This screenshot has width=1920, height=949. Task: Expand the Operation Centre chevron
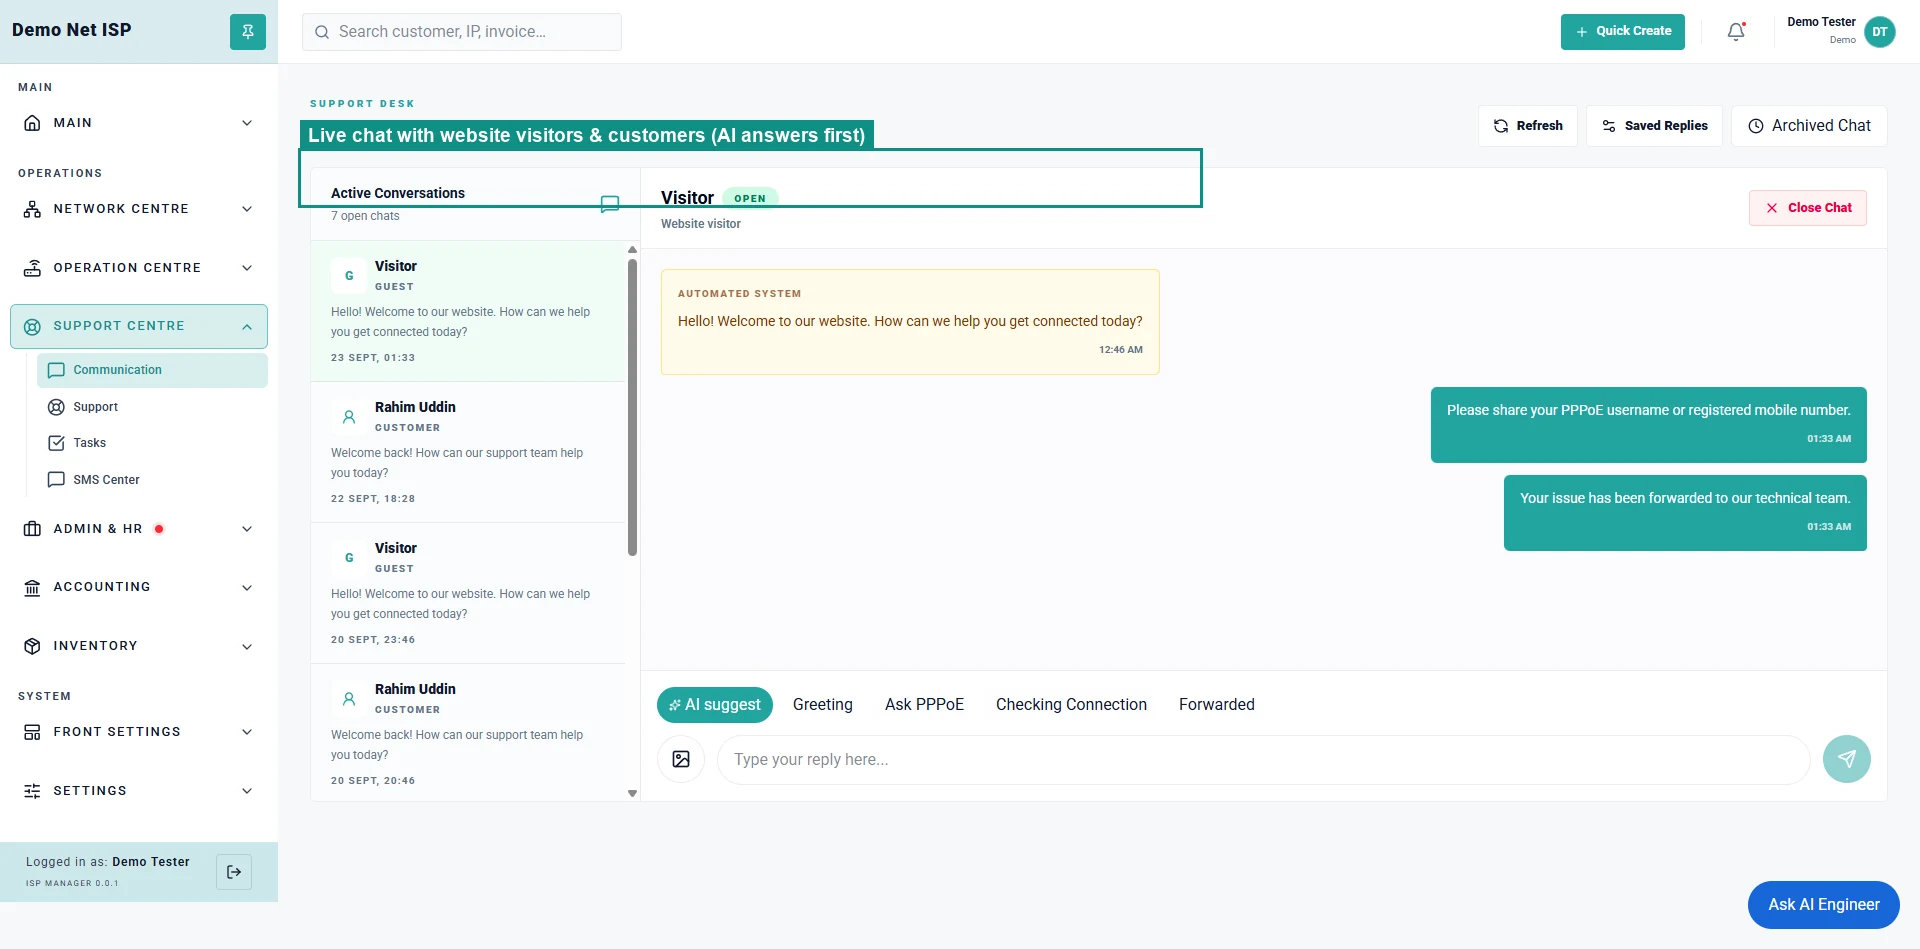(247, 268)
